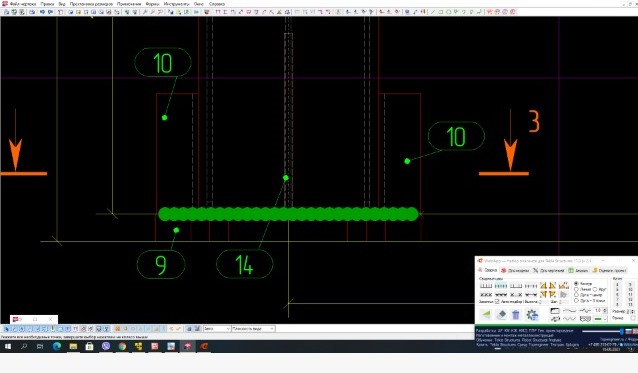
Task: Choose the XXX weld seam pattern icon
Action: tap(486, 294)
